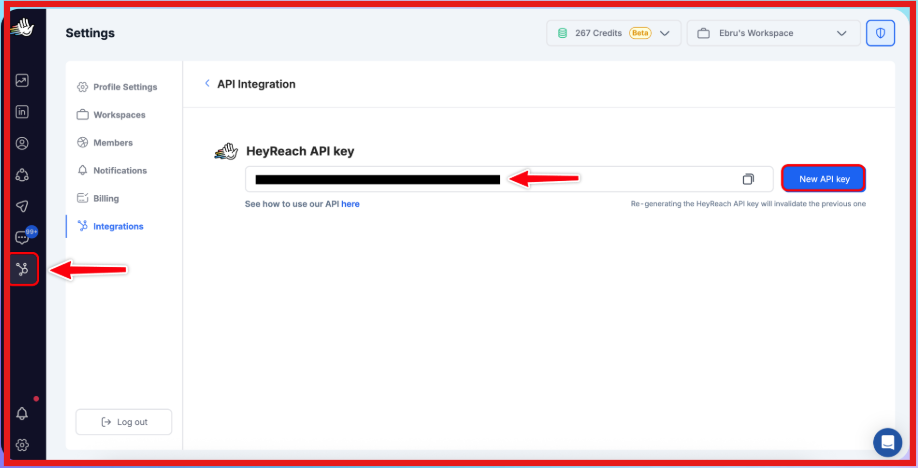Open the leads profile icon in sidebar
918x468 pixels.
(x=22, y=144)
